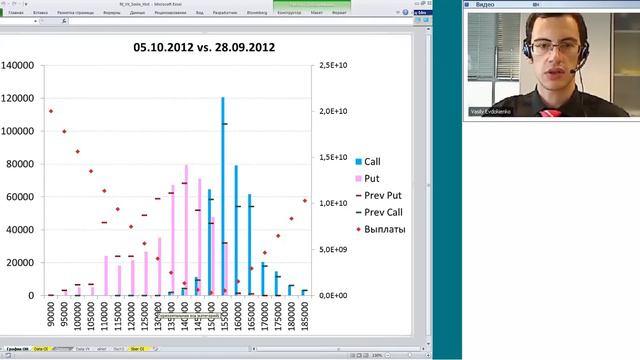The height and width of the screenshot is (360, 640).
Task: Click the insert new worksheet tab icon
Action: pos(156,349)
